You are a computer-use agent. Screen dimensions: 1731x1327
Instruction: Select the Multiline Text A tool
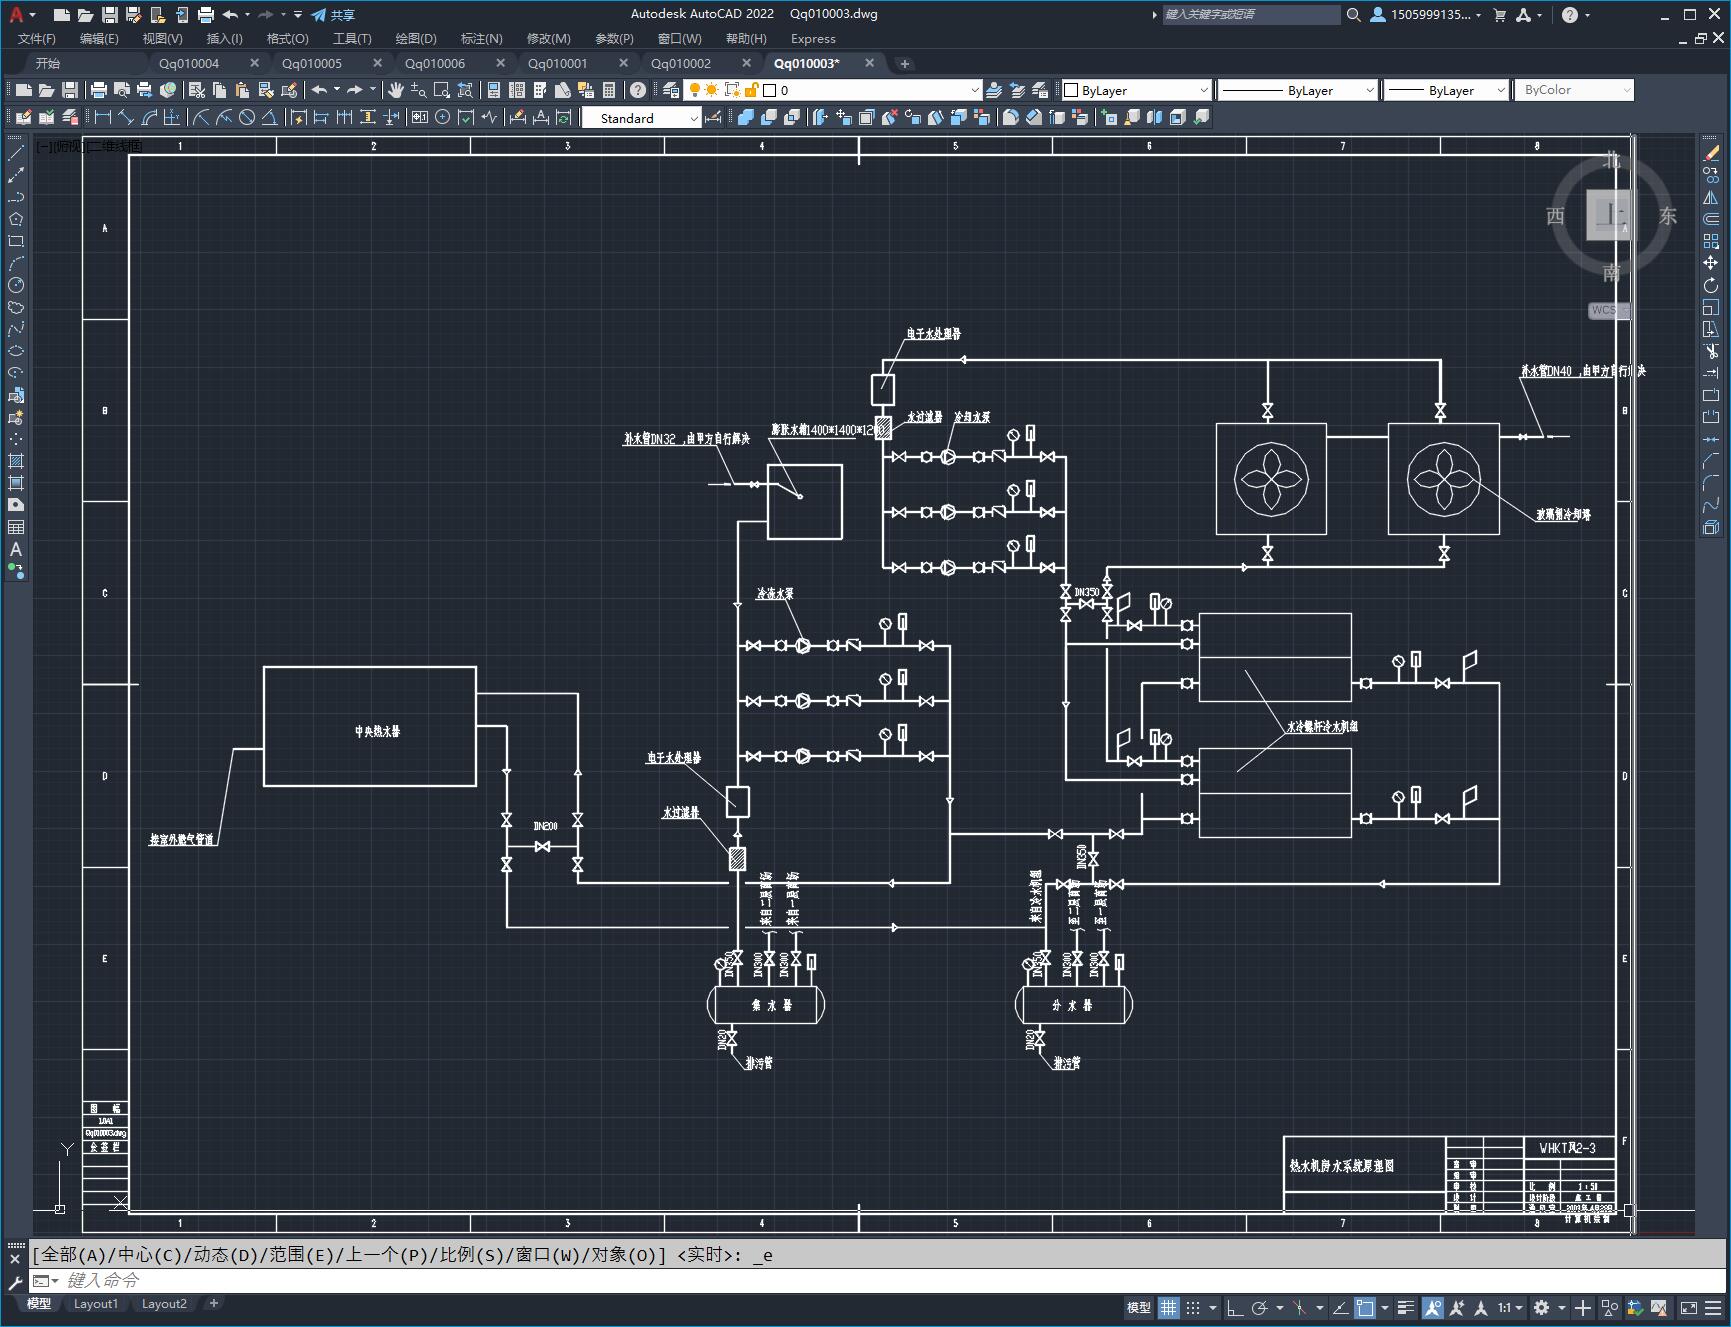pyautogui.click(x=16, y=549)
